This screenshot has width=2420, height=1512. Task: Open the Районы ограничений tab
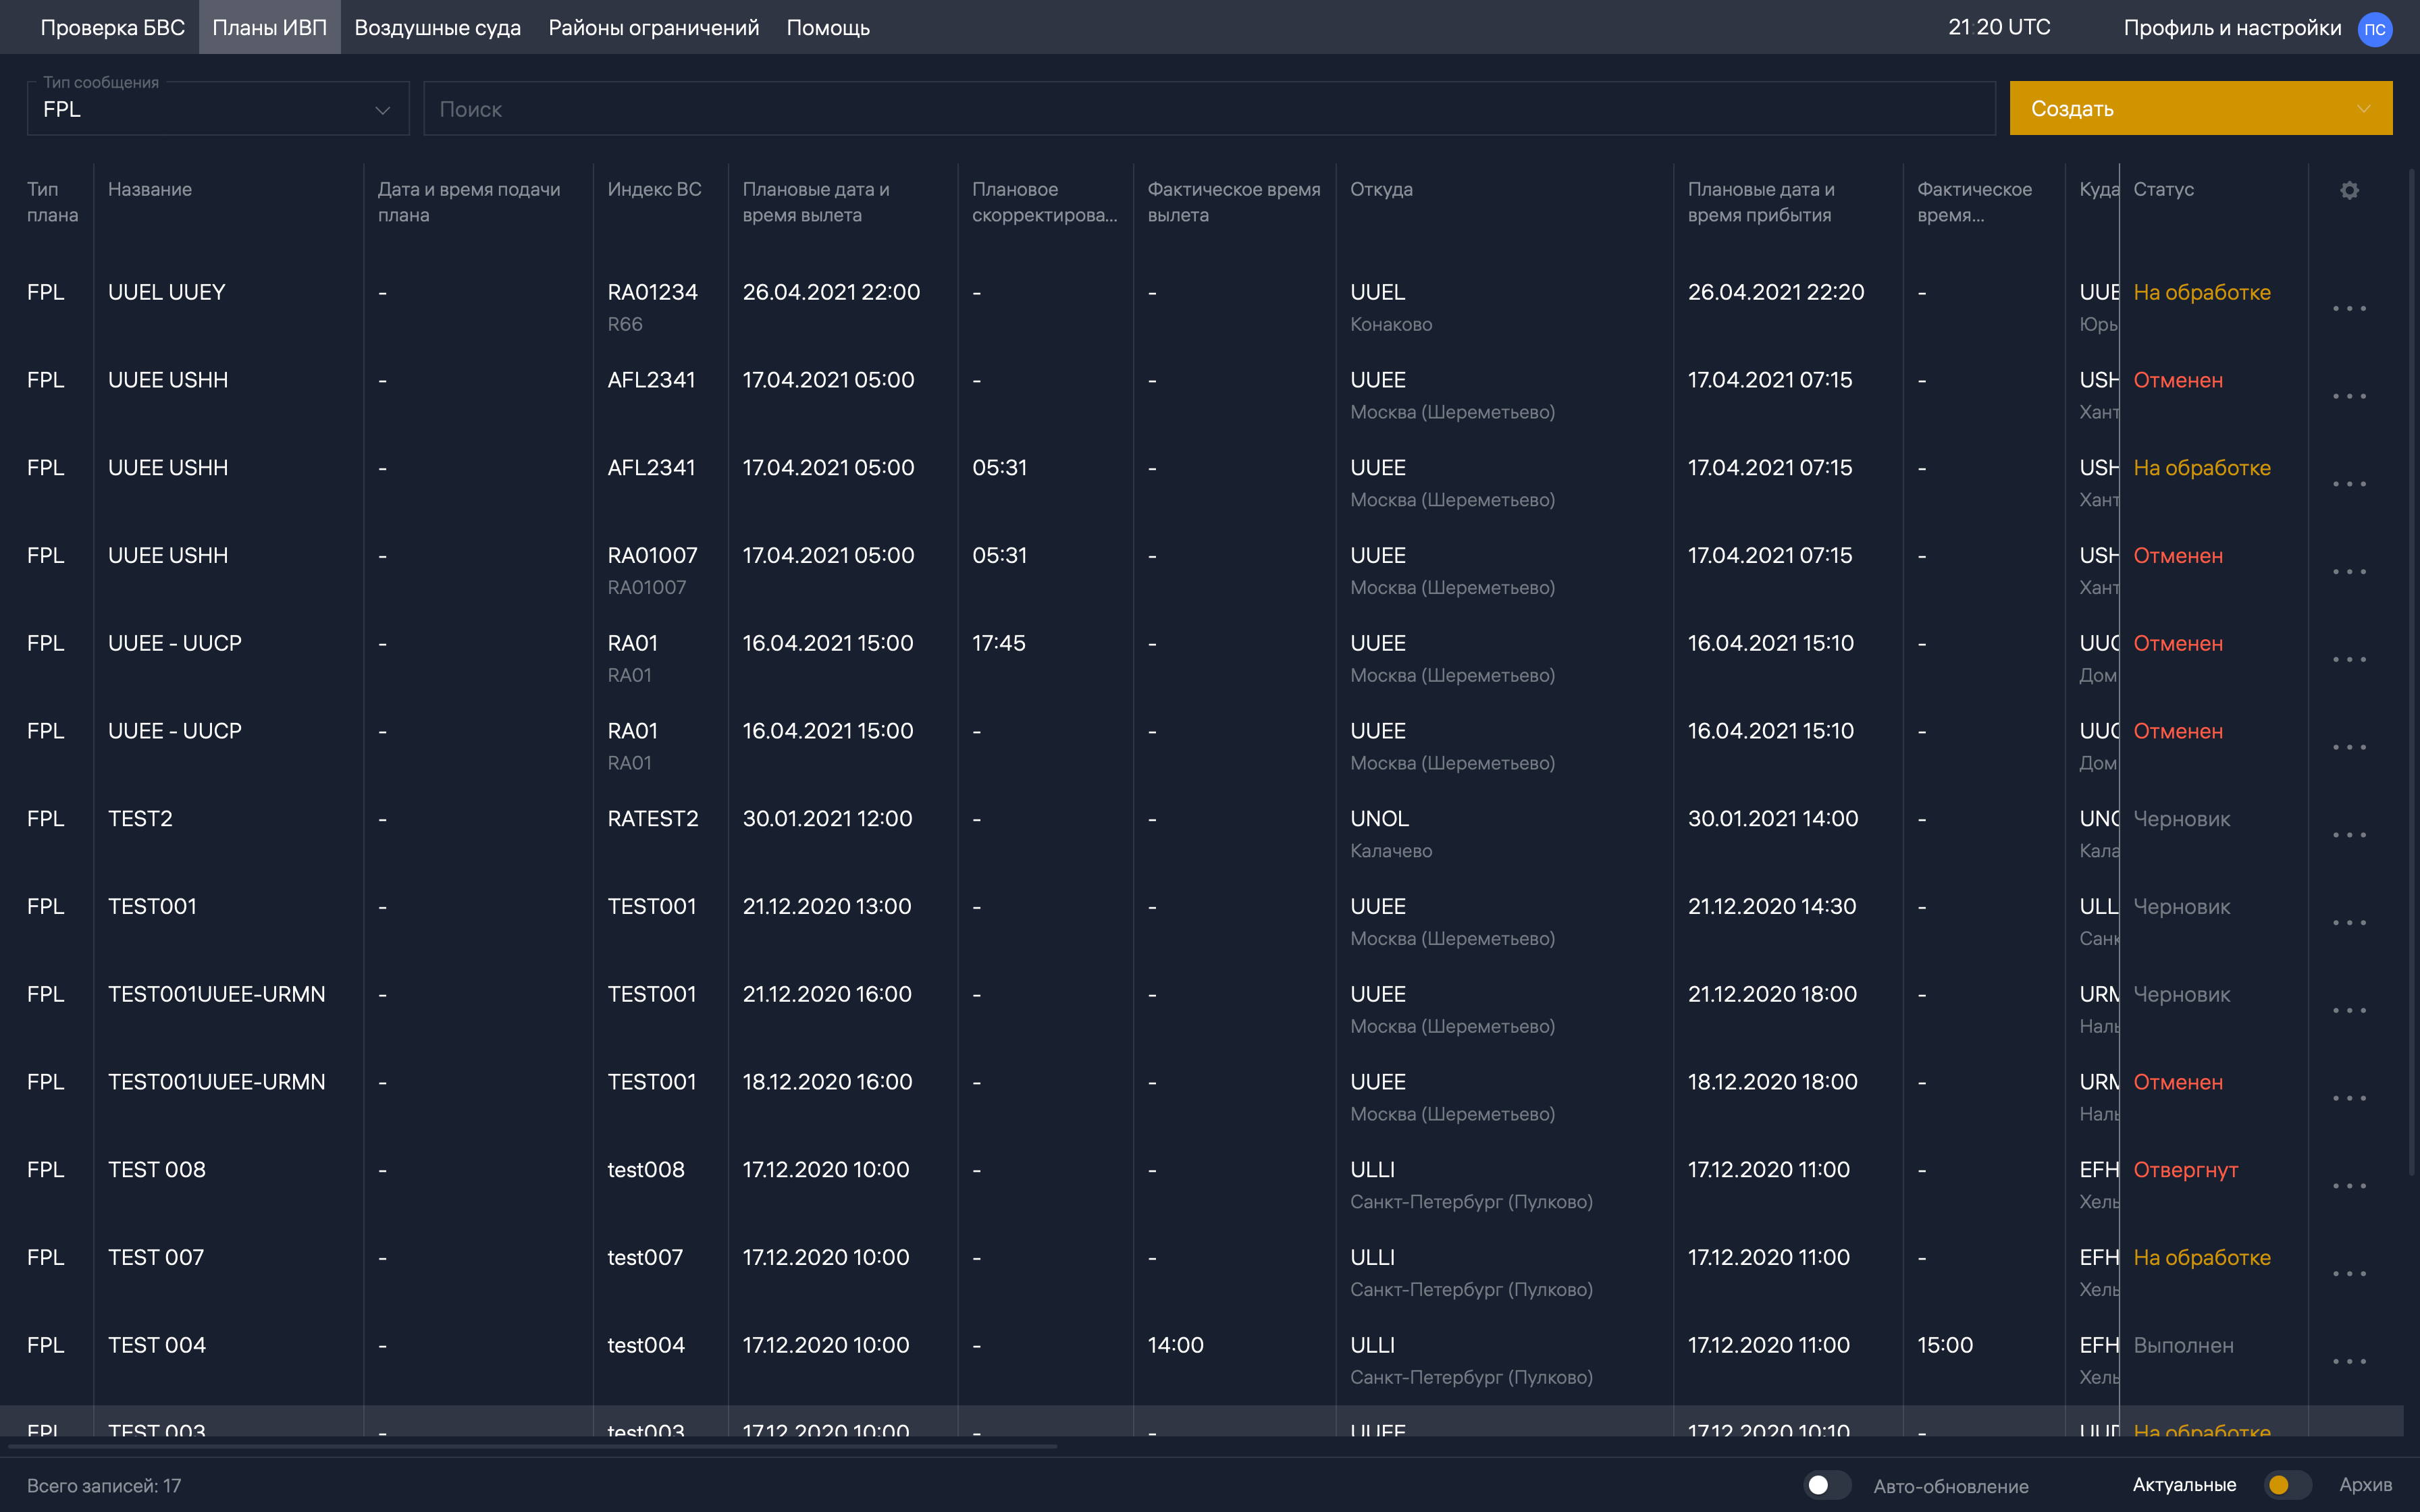pos(653,28)
